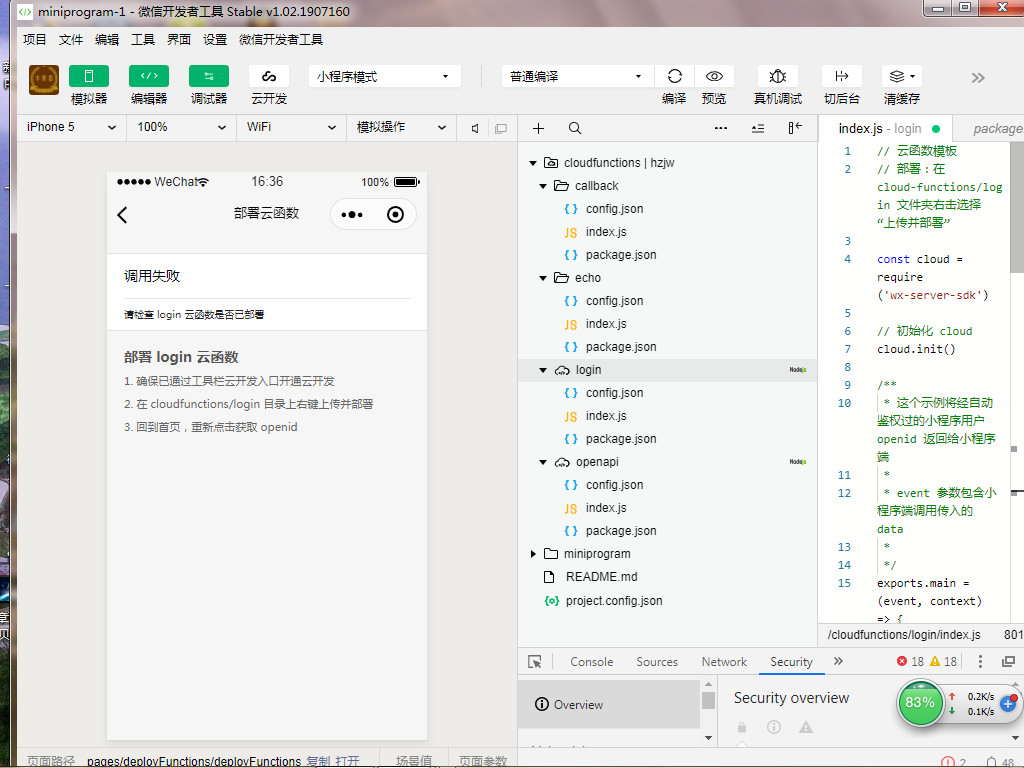Click the add new file plus icon
The height and width of the screenshot is (768, 1024).
pyautogui.click(x=538, y=128)
